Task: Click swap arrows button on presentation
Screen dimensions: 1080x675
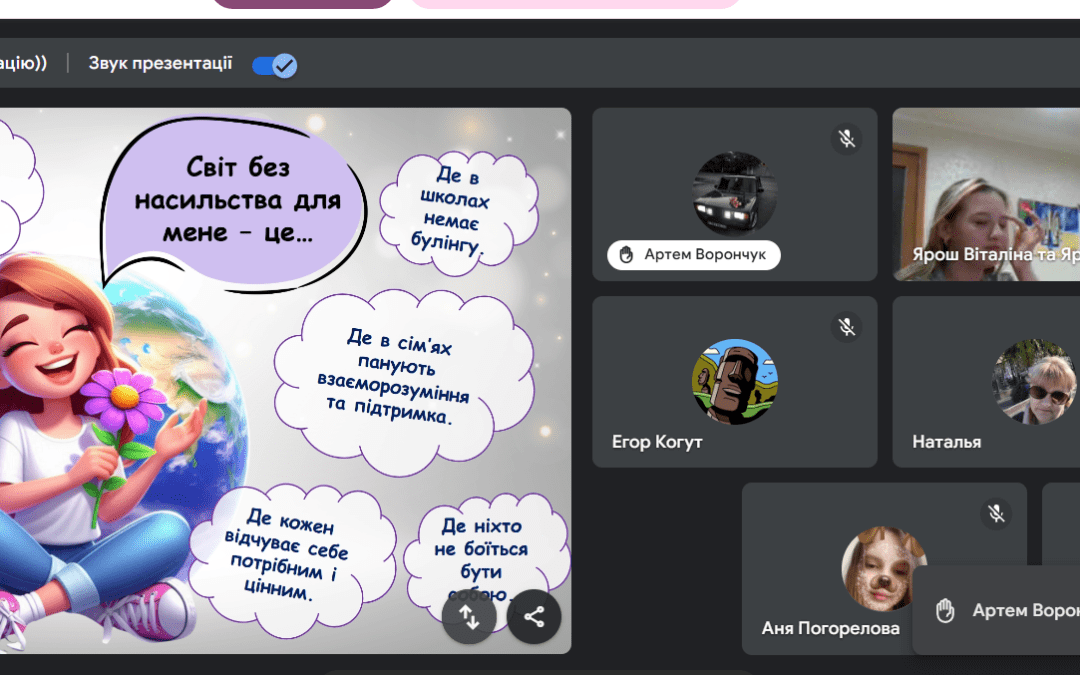Action: [469, 616]
